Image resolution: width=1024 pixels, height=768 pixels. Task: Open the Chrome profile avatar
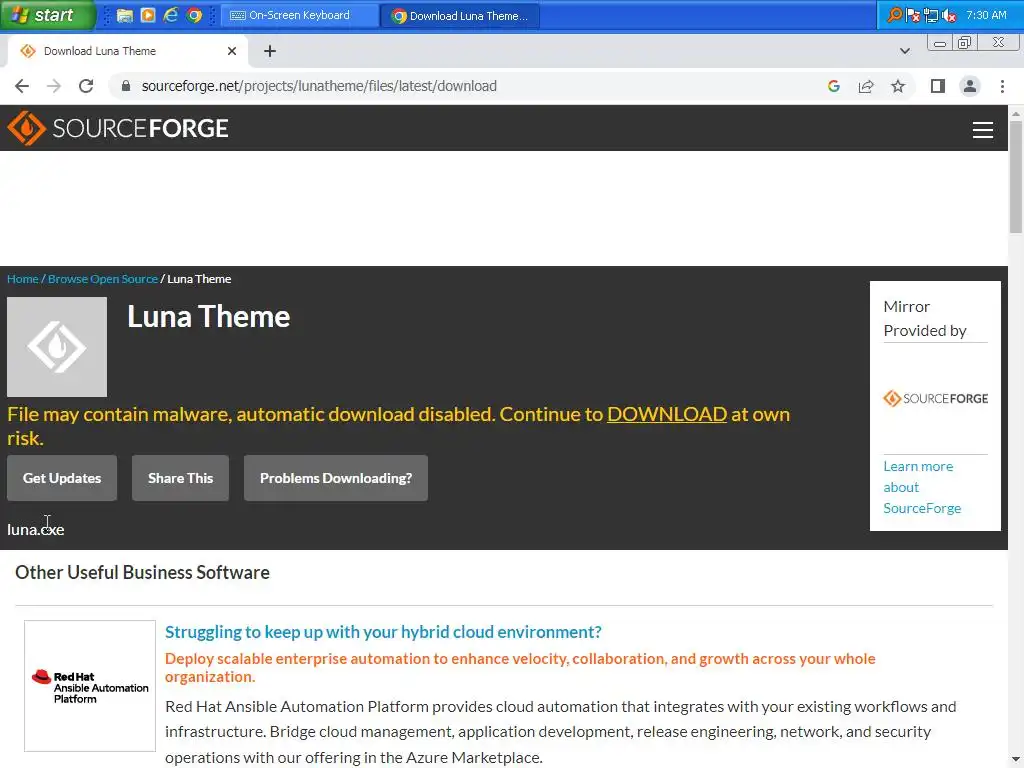[970, 86]
